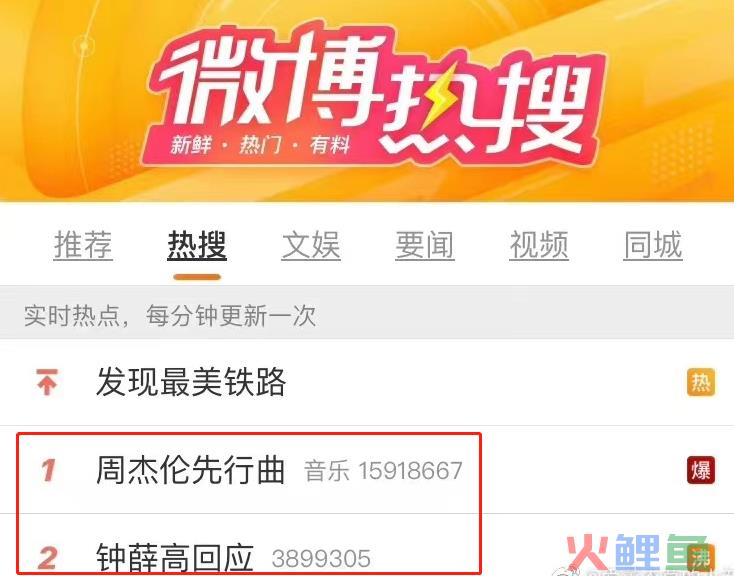The image size is (734, 576).
Task: Open 周杰伦先行曲 trending topic
Action: [x=191, y=470]
